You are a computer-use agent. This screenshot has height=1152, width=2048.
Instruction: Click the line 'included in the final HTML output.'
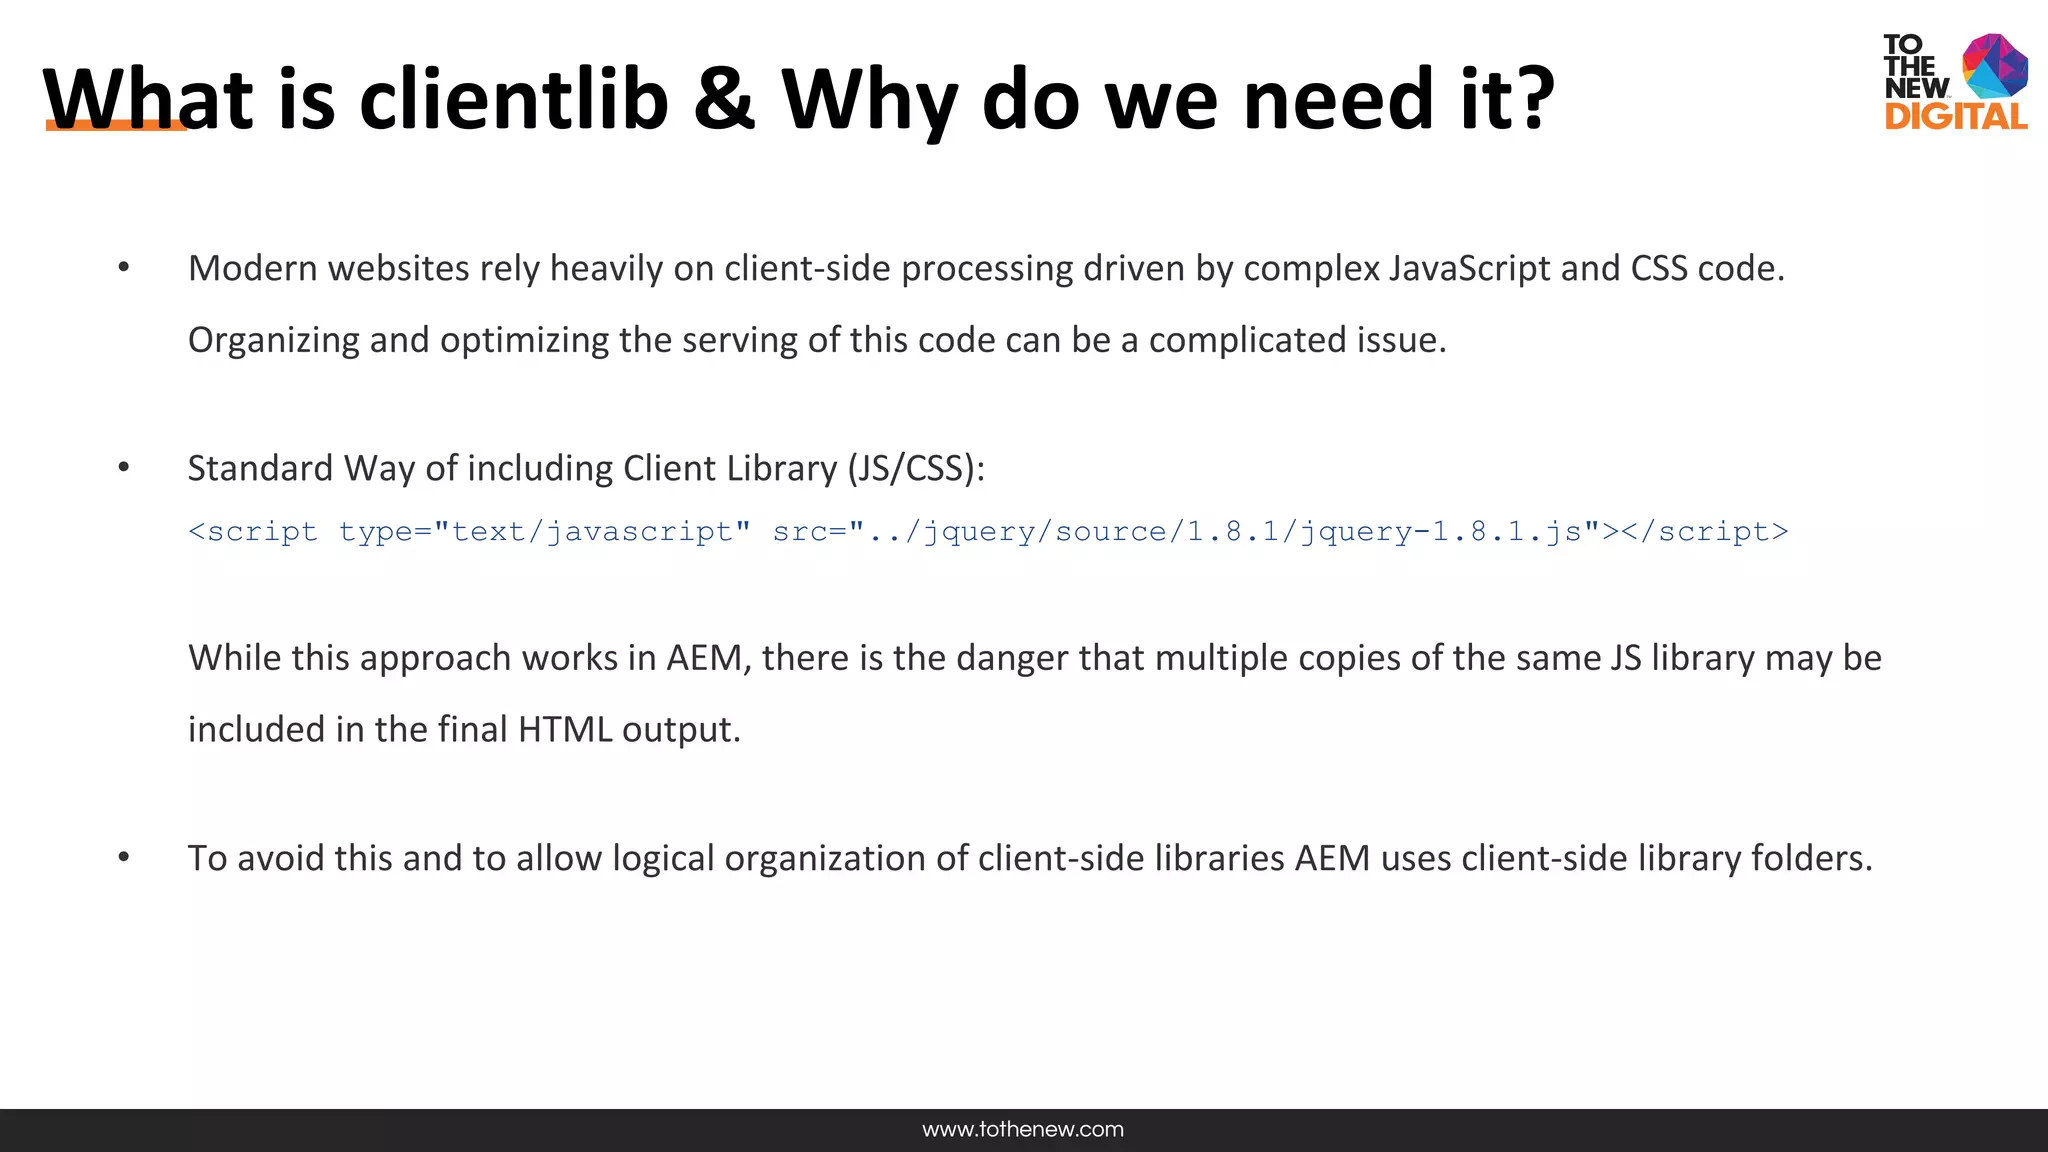tap(464, 729)
